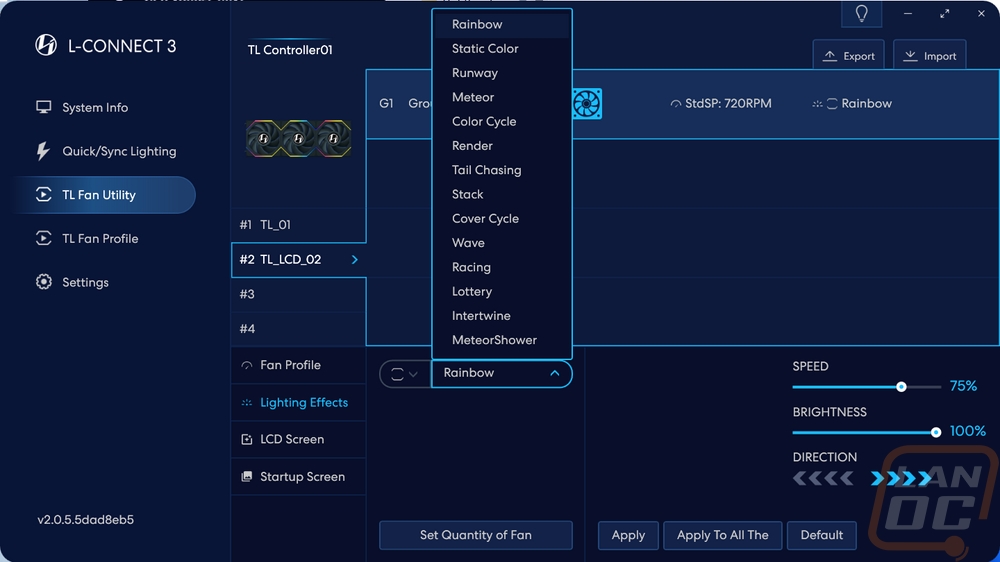Switch to Startup Screen tab
Screen dimensions: 1000x562
[298, 477]
